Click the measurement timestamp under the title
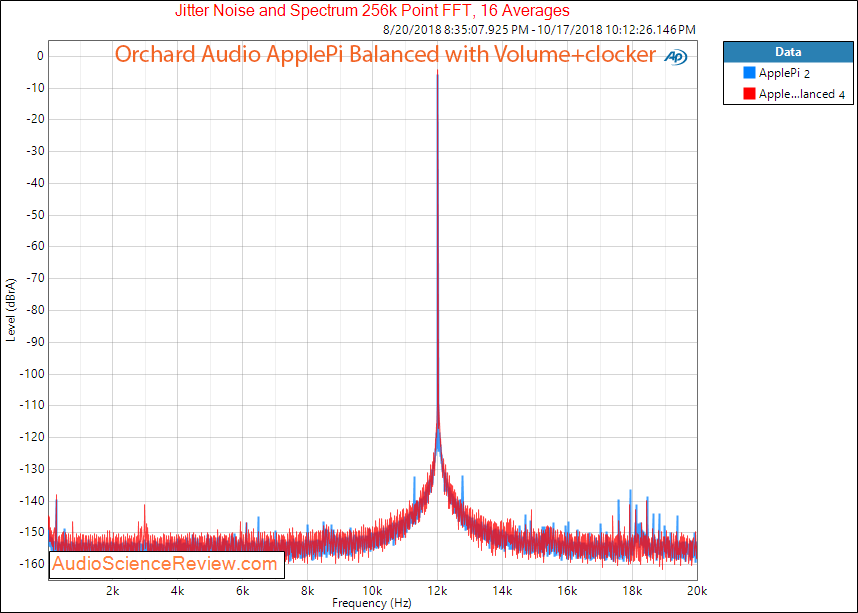858x613 pixels. coord(539,30)
